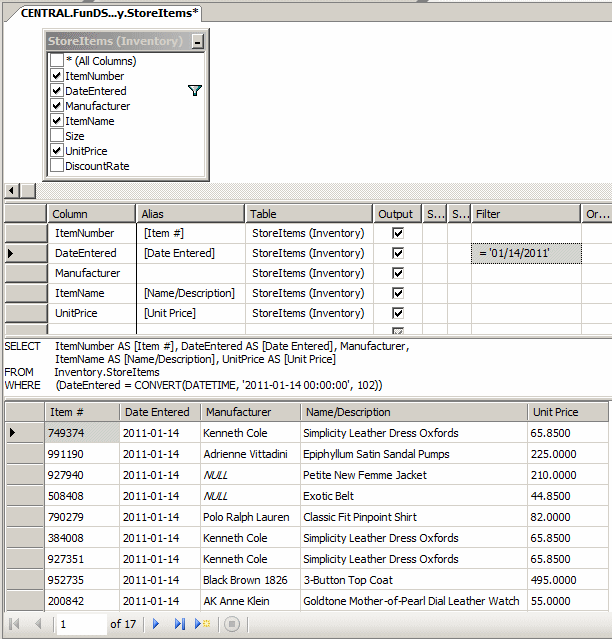Uncheck ItemName in StoreItems table box
The width and height of the screenshot is (612, 639).
coord(57,121)
